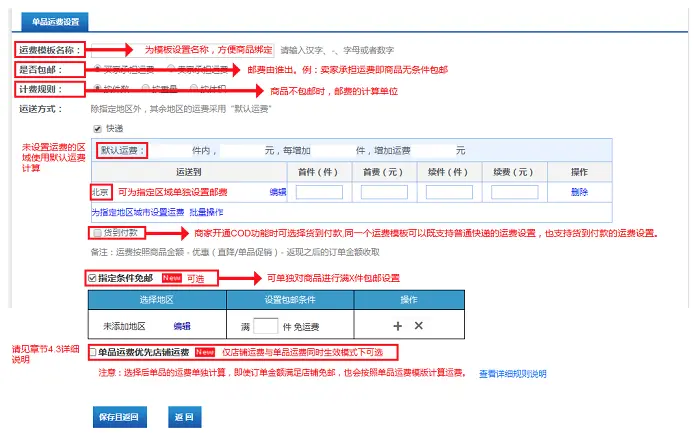Click the plus icon to add a free-shipping row
The image size is (695, 433).
pos(398,326)
